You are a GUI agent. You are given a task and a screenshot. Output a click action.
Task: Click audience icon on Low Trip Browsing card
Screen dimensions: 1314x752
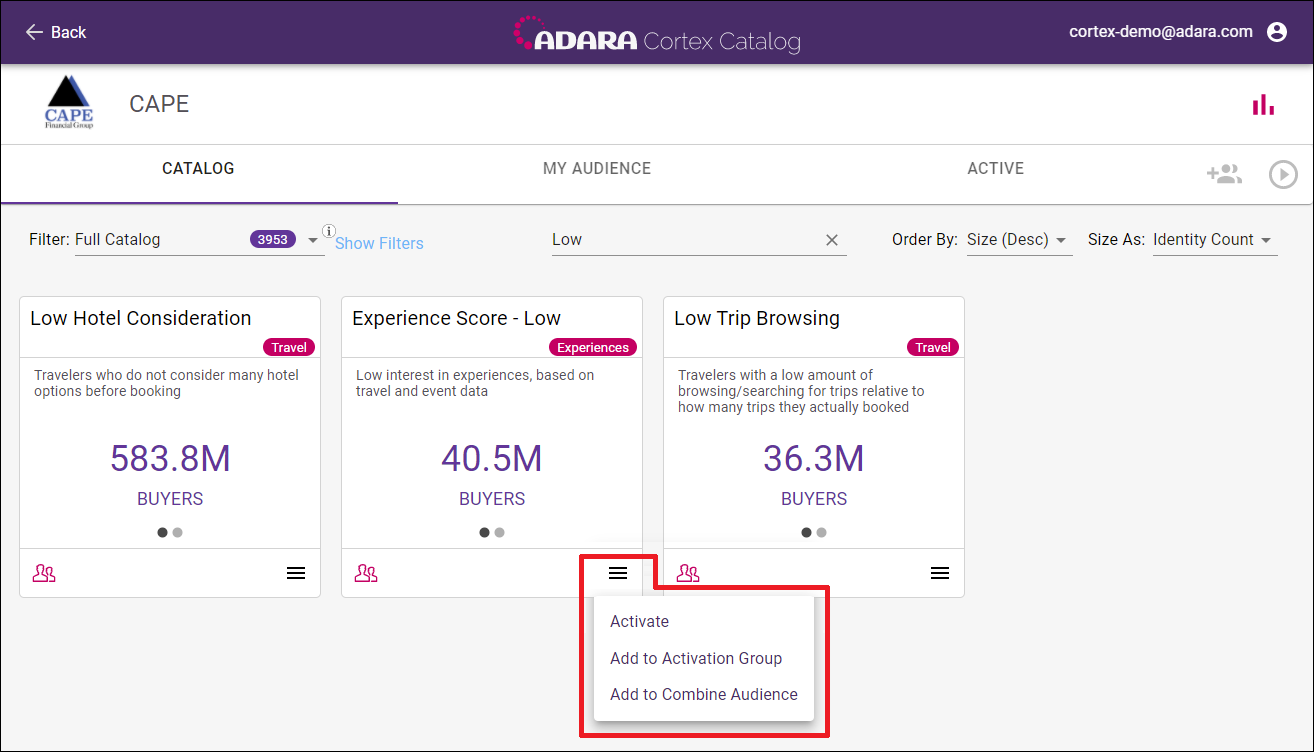coord(688,573)
